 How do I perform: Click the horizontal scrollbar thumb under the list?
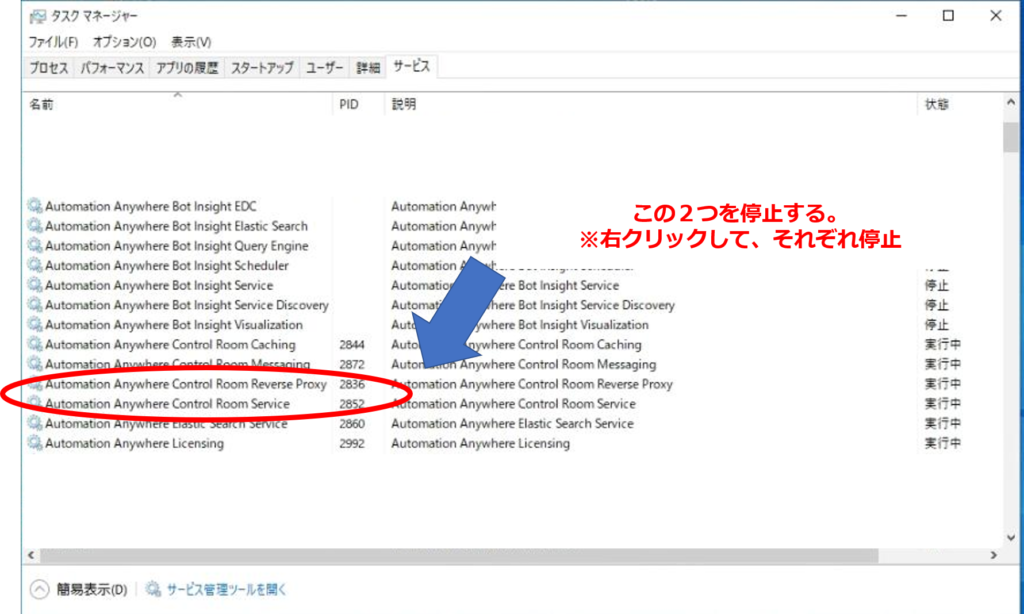(x=459, y=555)
